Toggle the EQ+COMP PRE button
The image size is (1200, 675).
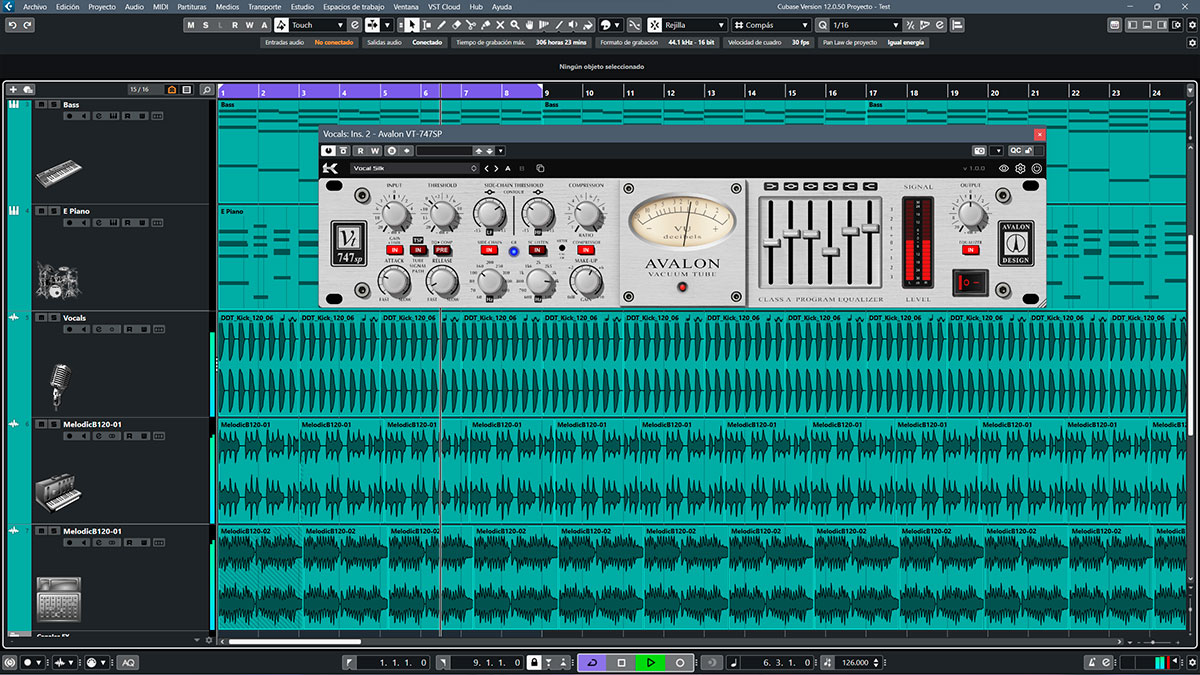[441, 250]
